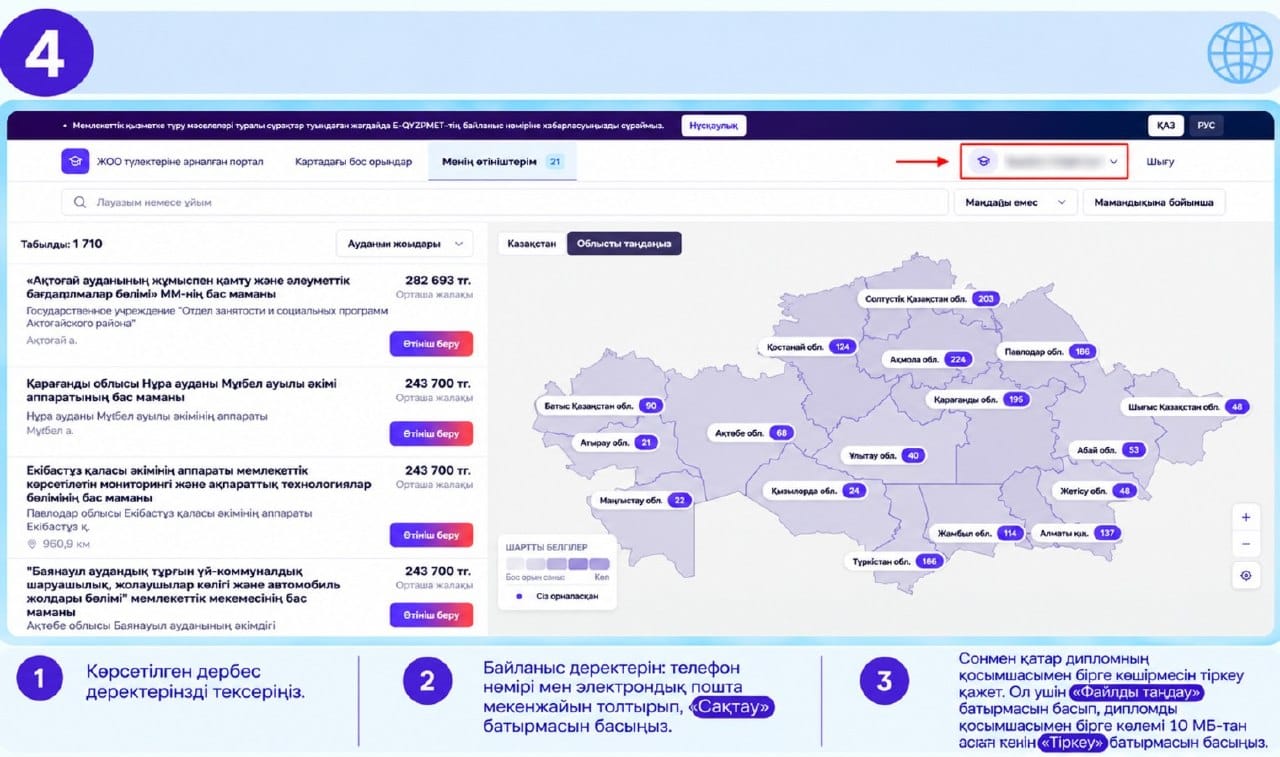1280x757 pixels.
Task: Click the locate-me target icon on map
Action: point(1245,575)
